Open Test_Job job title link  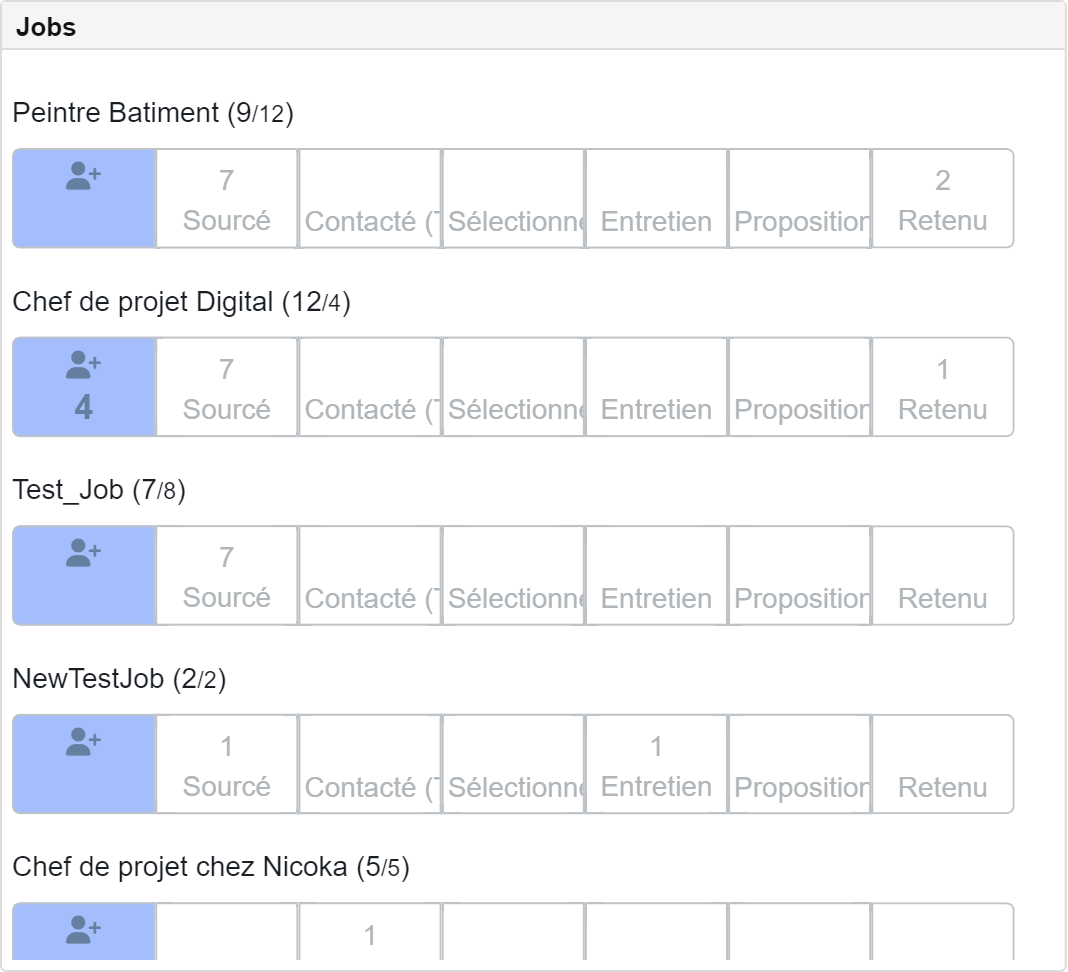pos(99,490)
